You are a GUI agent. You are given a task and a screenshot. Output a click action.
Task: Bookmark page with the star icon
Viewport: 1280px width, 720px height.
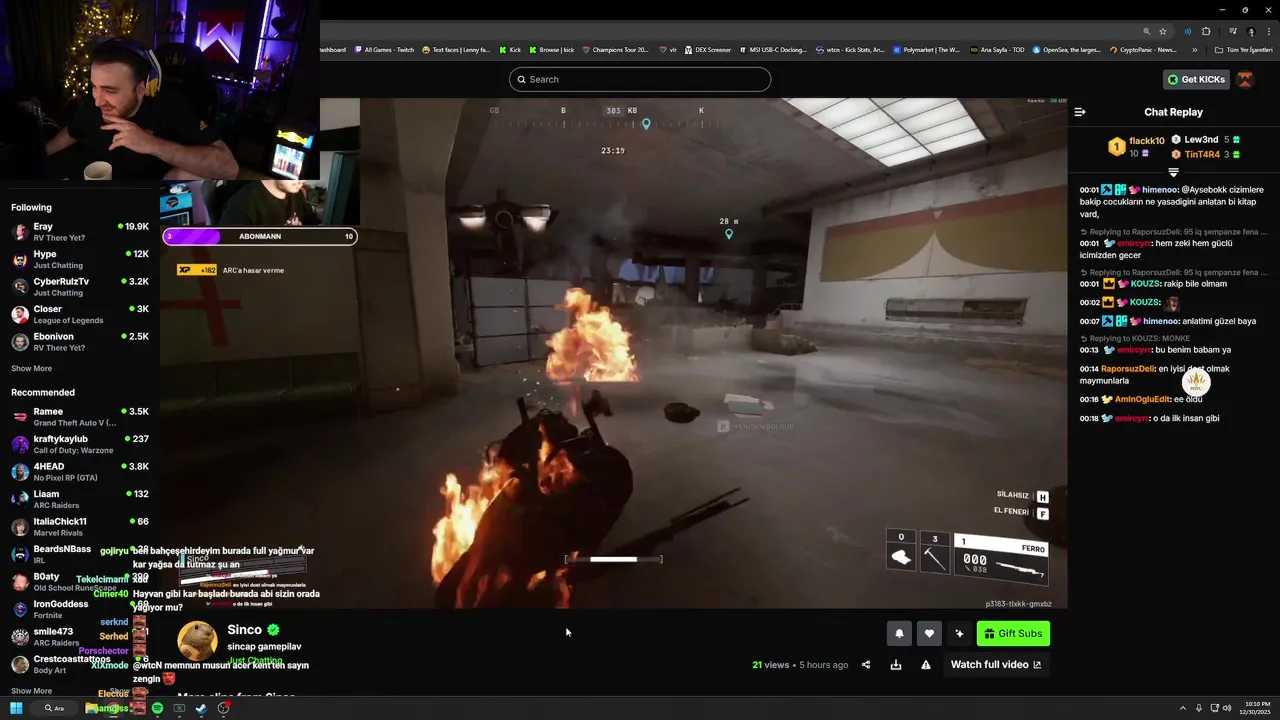click(x=1163, y=31)
